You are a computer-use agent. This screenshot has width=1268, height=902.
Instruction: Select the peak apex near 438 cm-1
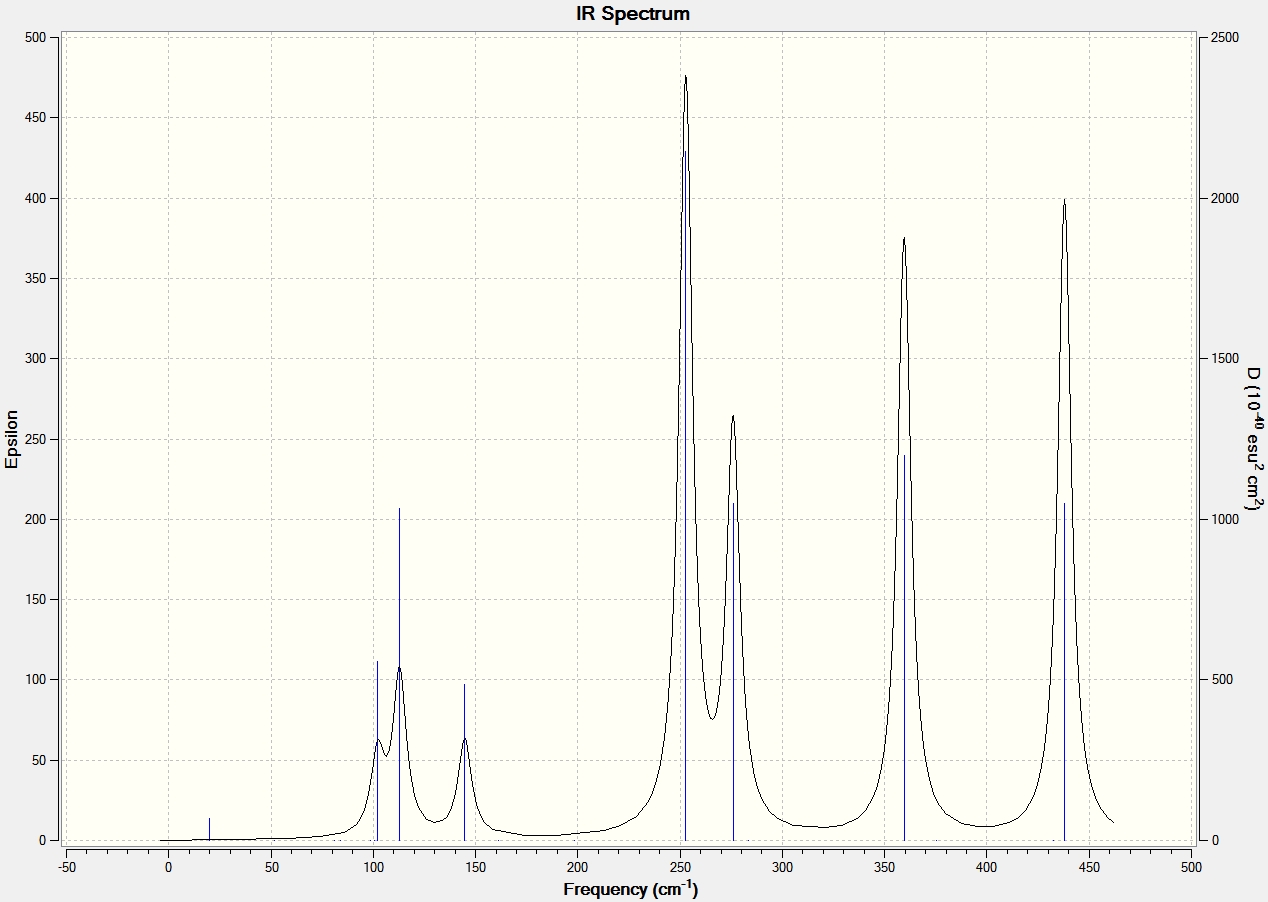click(1064, 199)
